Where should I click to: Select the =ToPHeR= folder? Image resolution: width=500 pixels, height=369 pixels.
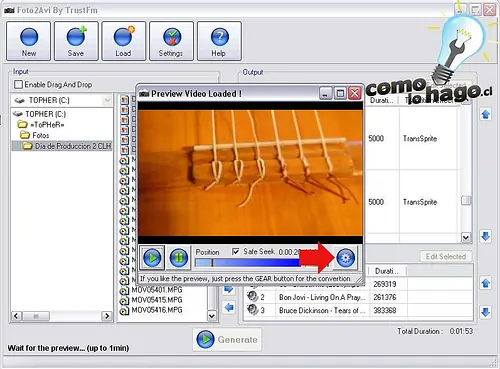point(47,125)
